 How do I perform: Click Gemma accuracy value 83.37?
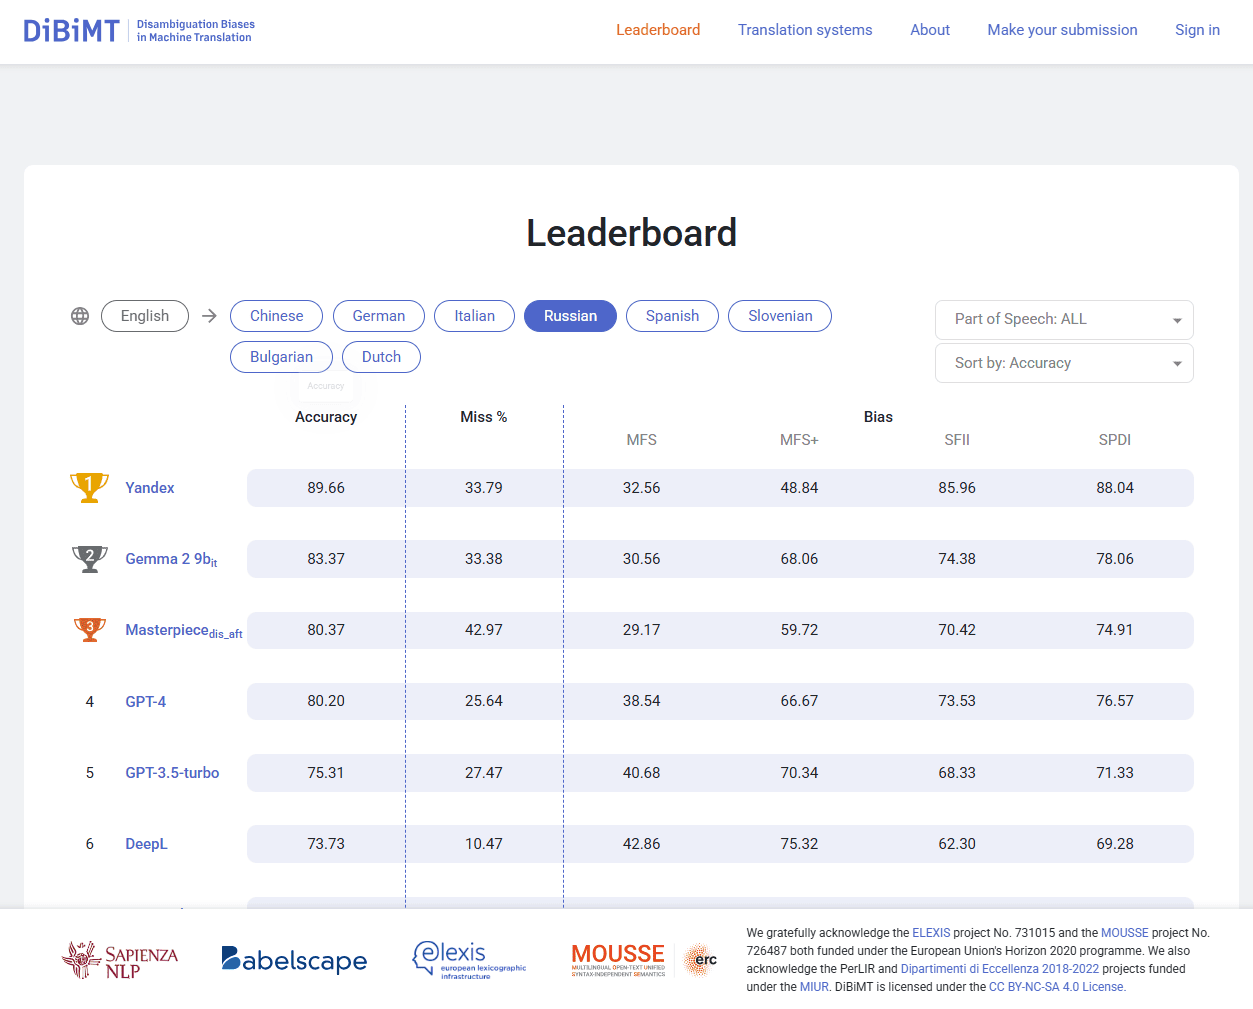pyautogui.click(x=326, y=559)
